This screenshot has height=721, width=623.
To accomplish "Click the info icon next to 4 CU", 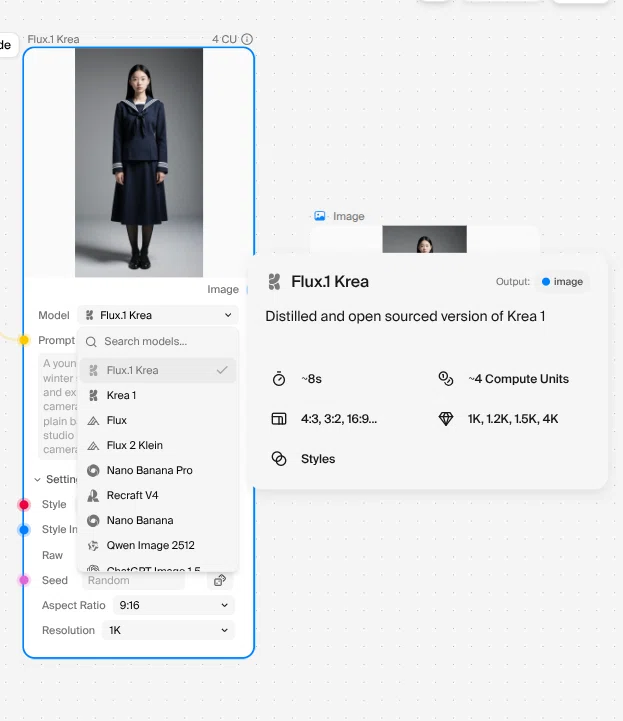I will click(247, 39).
